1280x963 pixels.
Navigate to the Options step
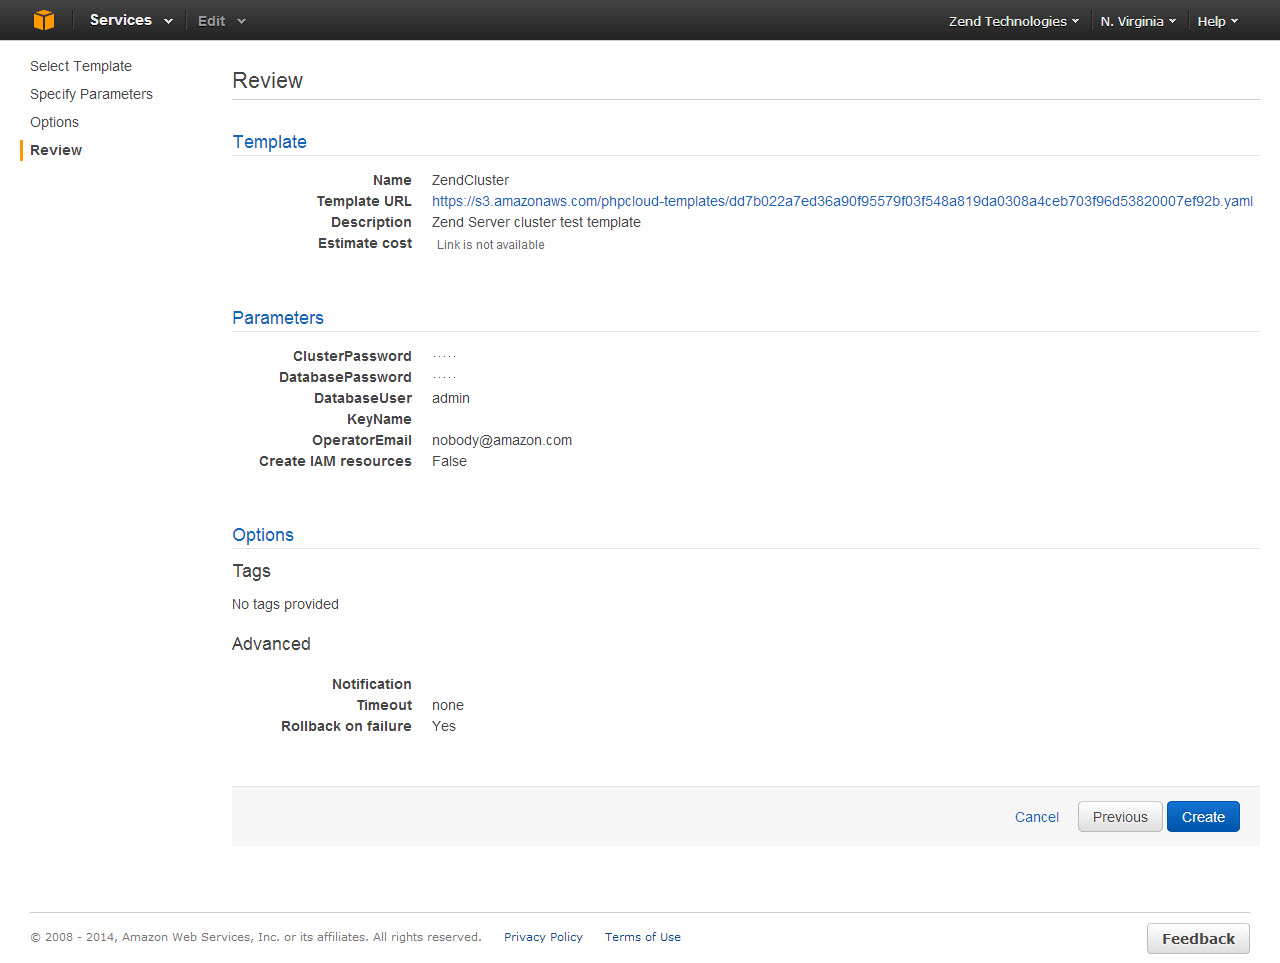coord(54,122)
